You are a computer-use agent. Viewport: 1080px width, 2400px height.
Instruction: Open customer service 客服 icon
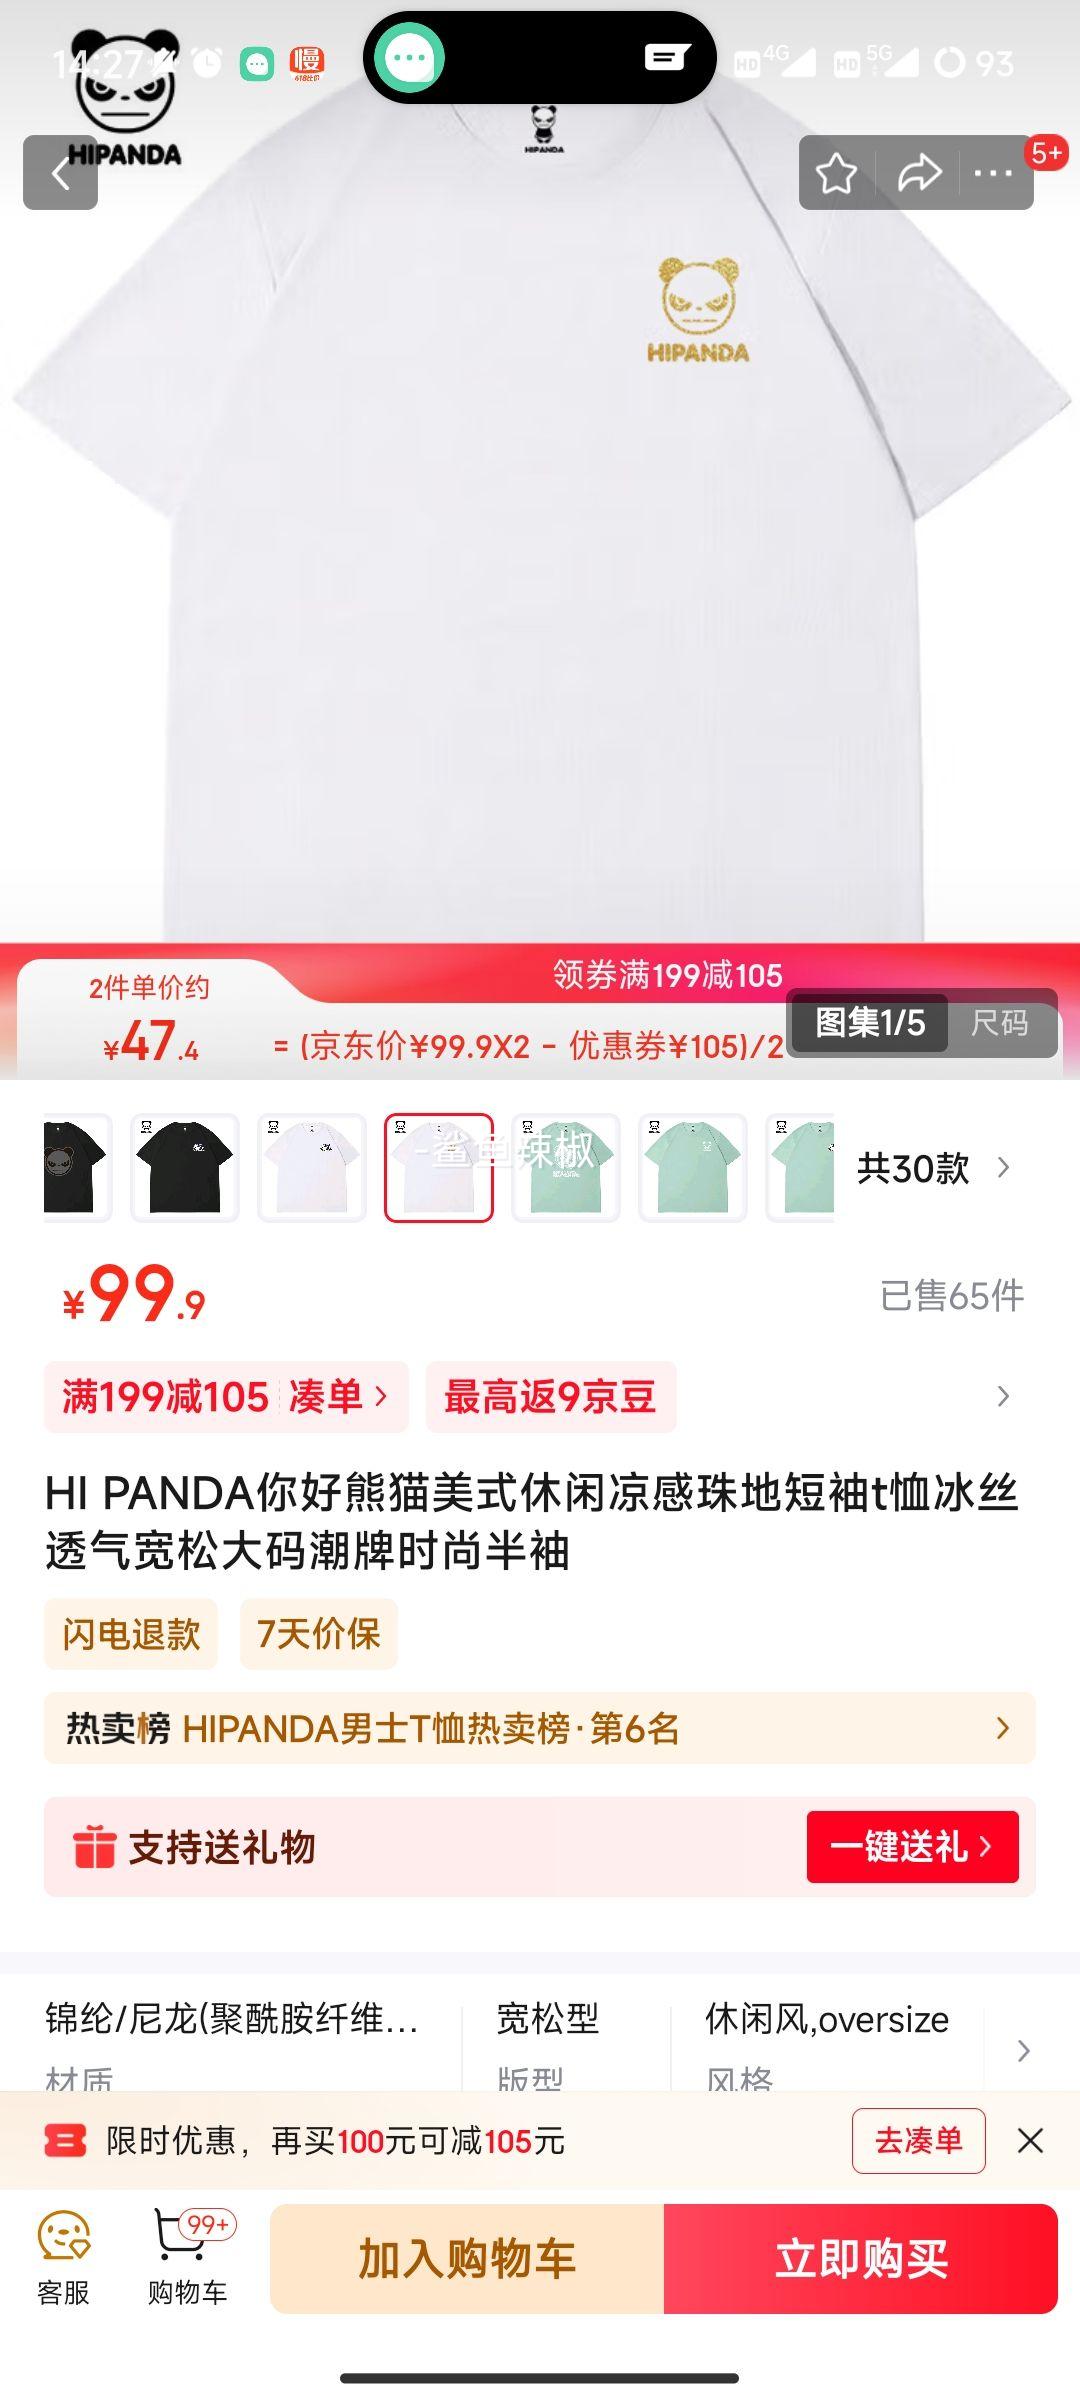64,2258
